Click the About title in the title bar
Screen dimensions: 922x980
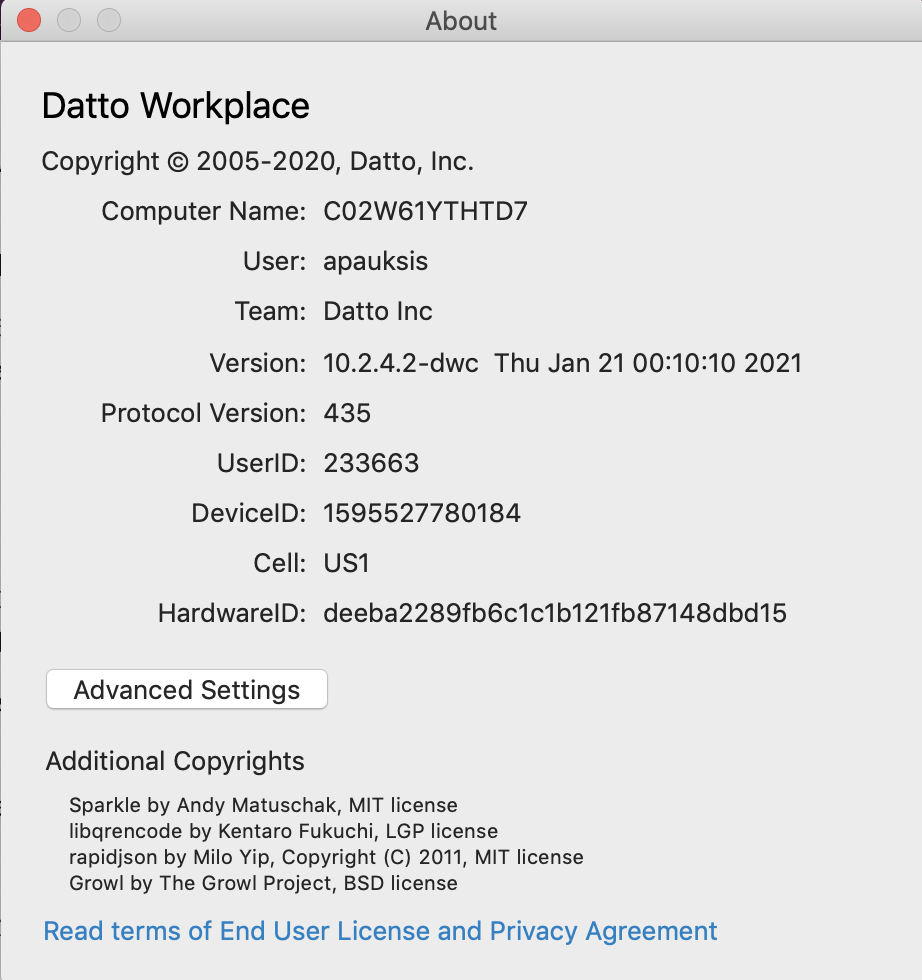[x=461, y=21]
